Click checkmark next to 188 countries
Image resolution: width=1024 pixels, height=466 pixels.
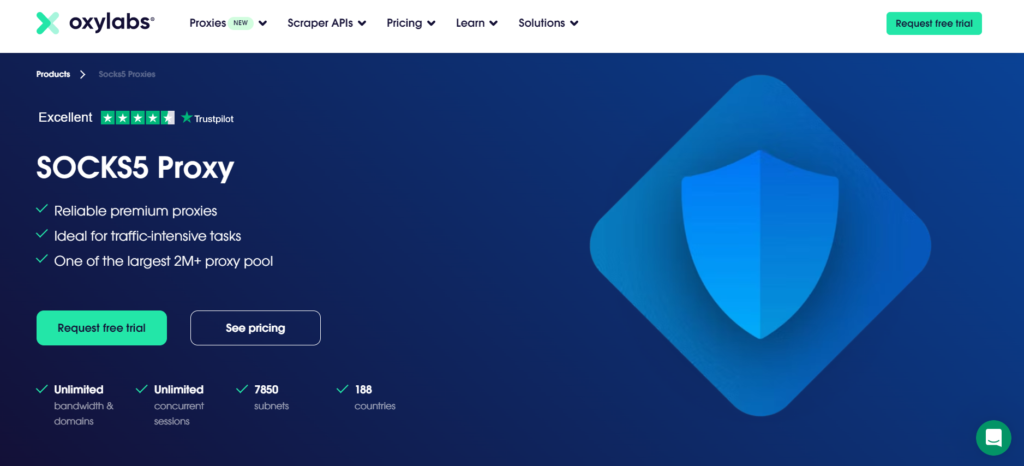342,389
